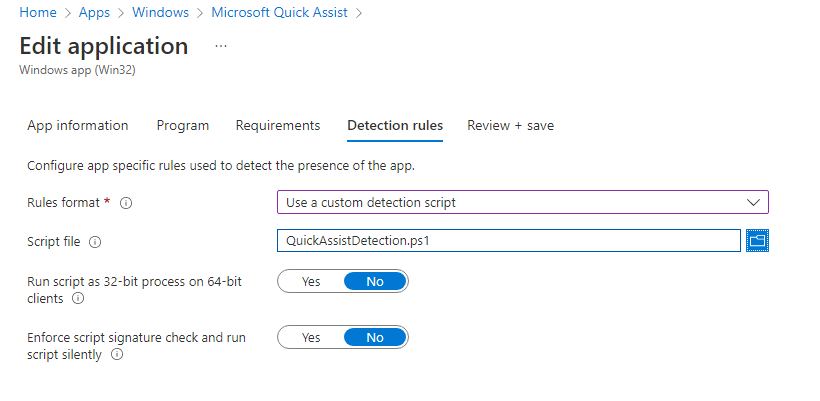Image resolution: width=820 pixels, height=401 pixels.
Task: Click the folder browse icon for Script file
Action: (757, 241)
